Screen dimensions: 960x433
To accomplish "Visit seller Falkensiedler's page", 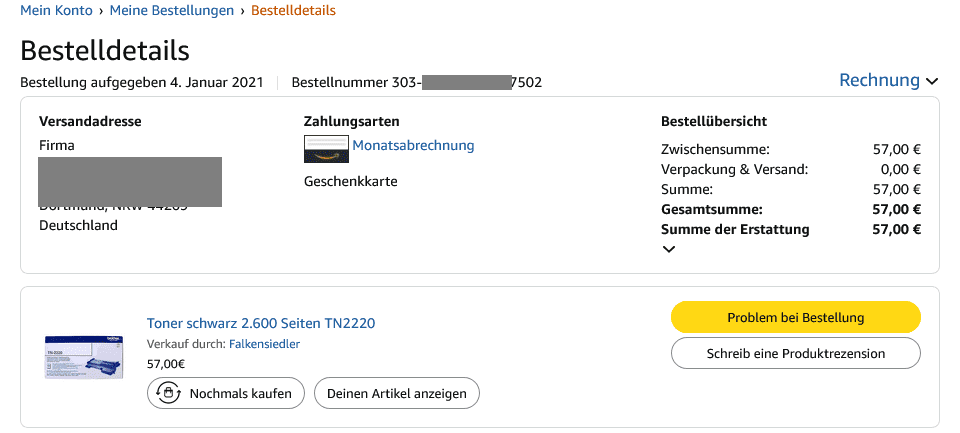I will (x=264, y=344).
